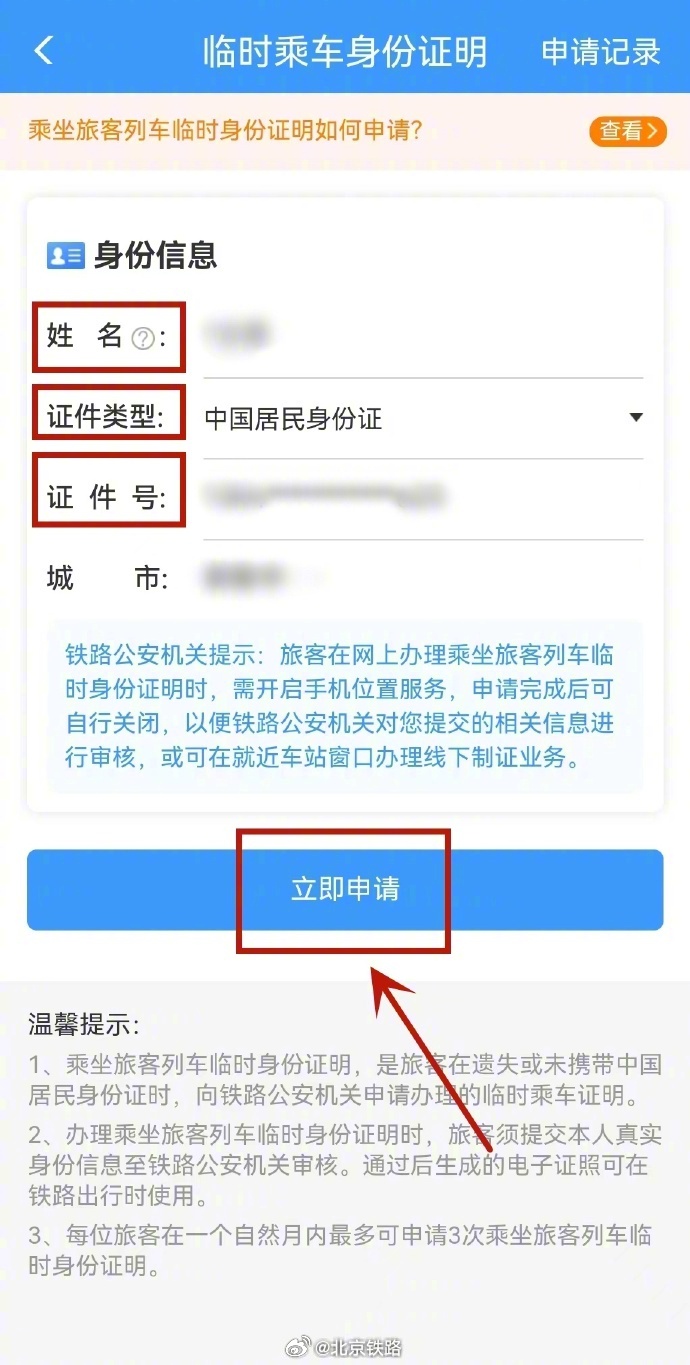Select the 中国居民身份证 type field
Viewport: 690px width, 1365px height.
point(423,418)
